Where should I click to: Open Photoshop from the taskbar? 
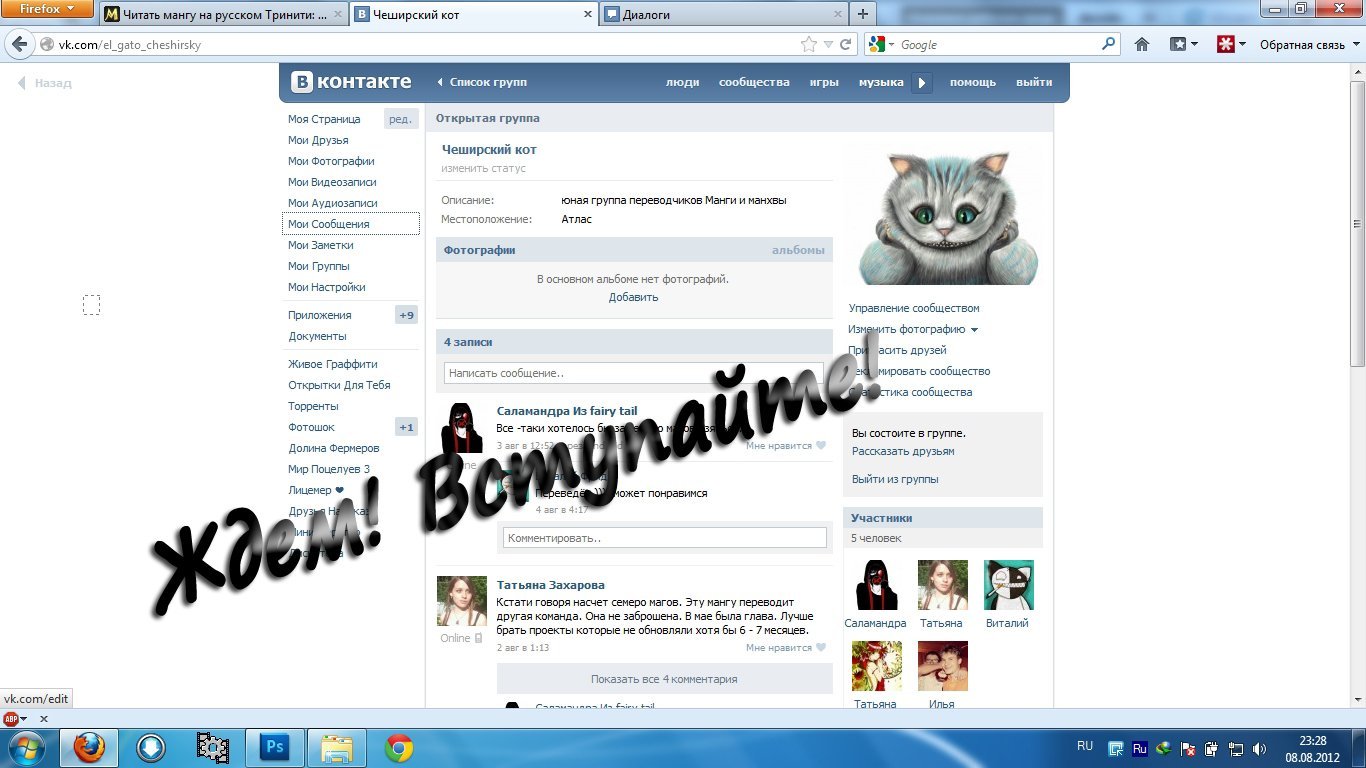coord(273,747)
